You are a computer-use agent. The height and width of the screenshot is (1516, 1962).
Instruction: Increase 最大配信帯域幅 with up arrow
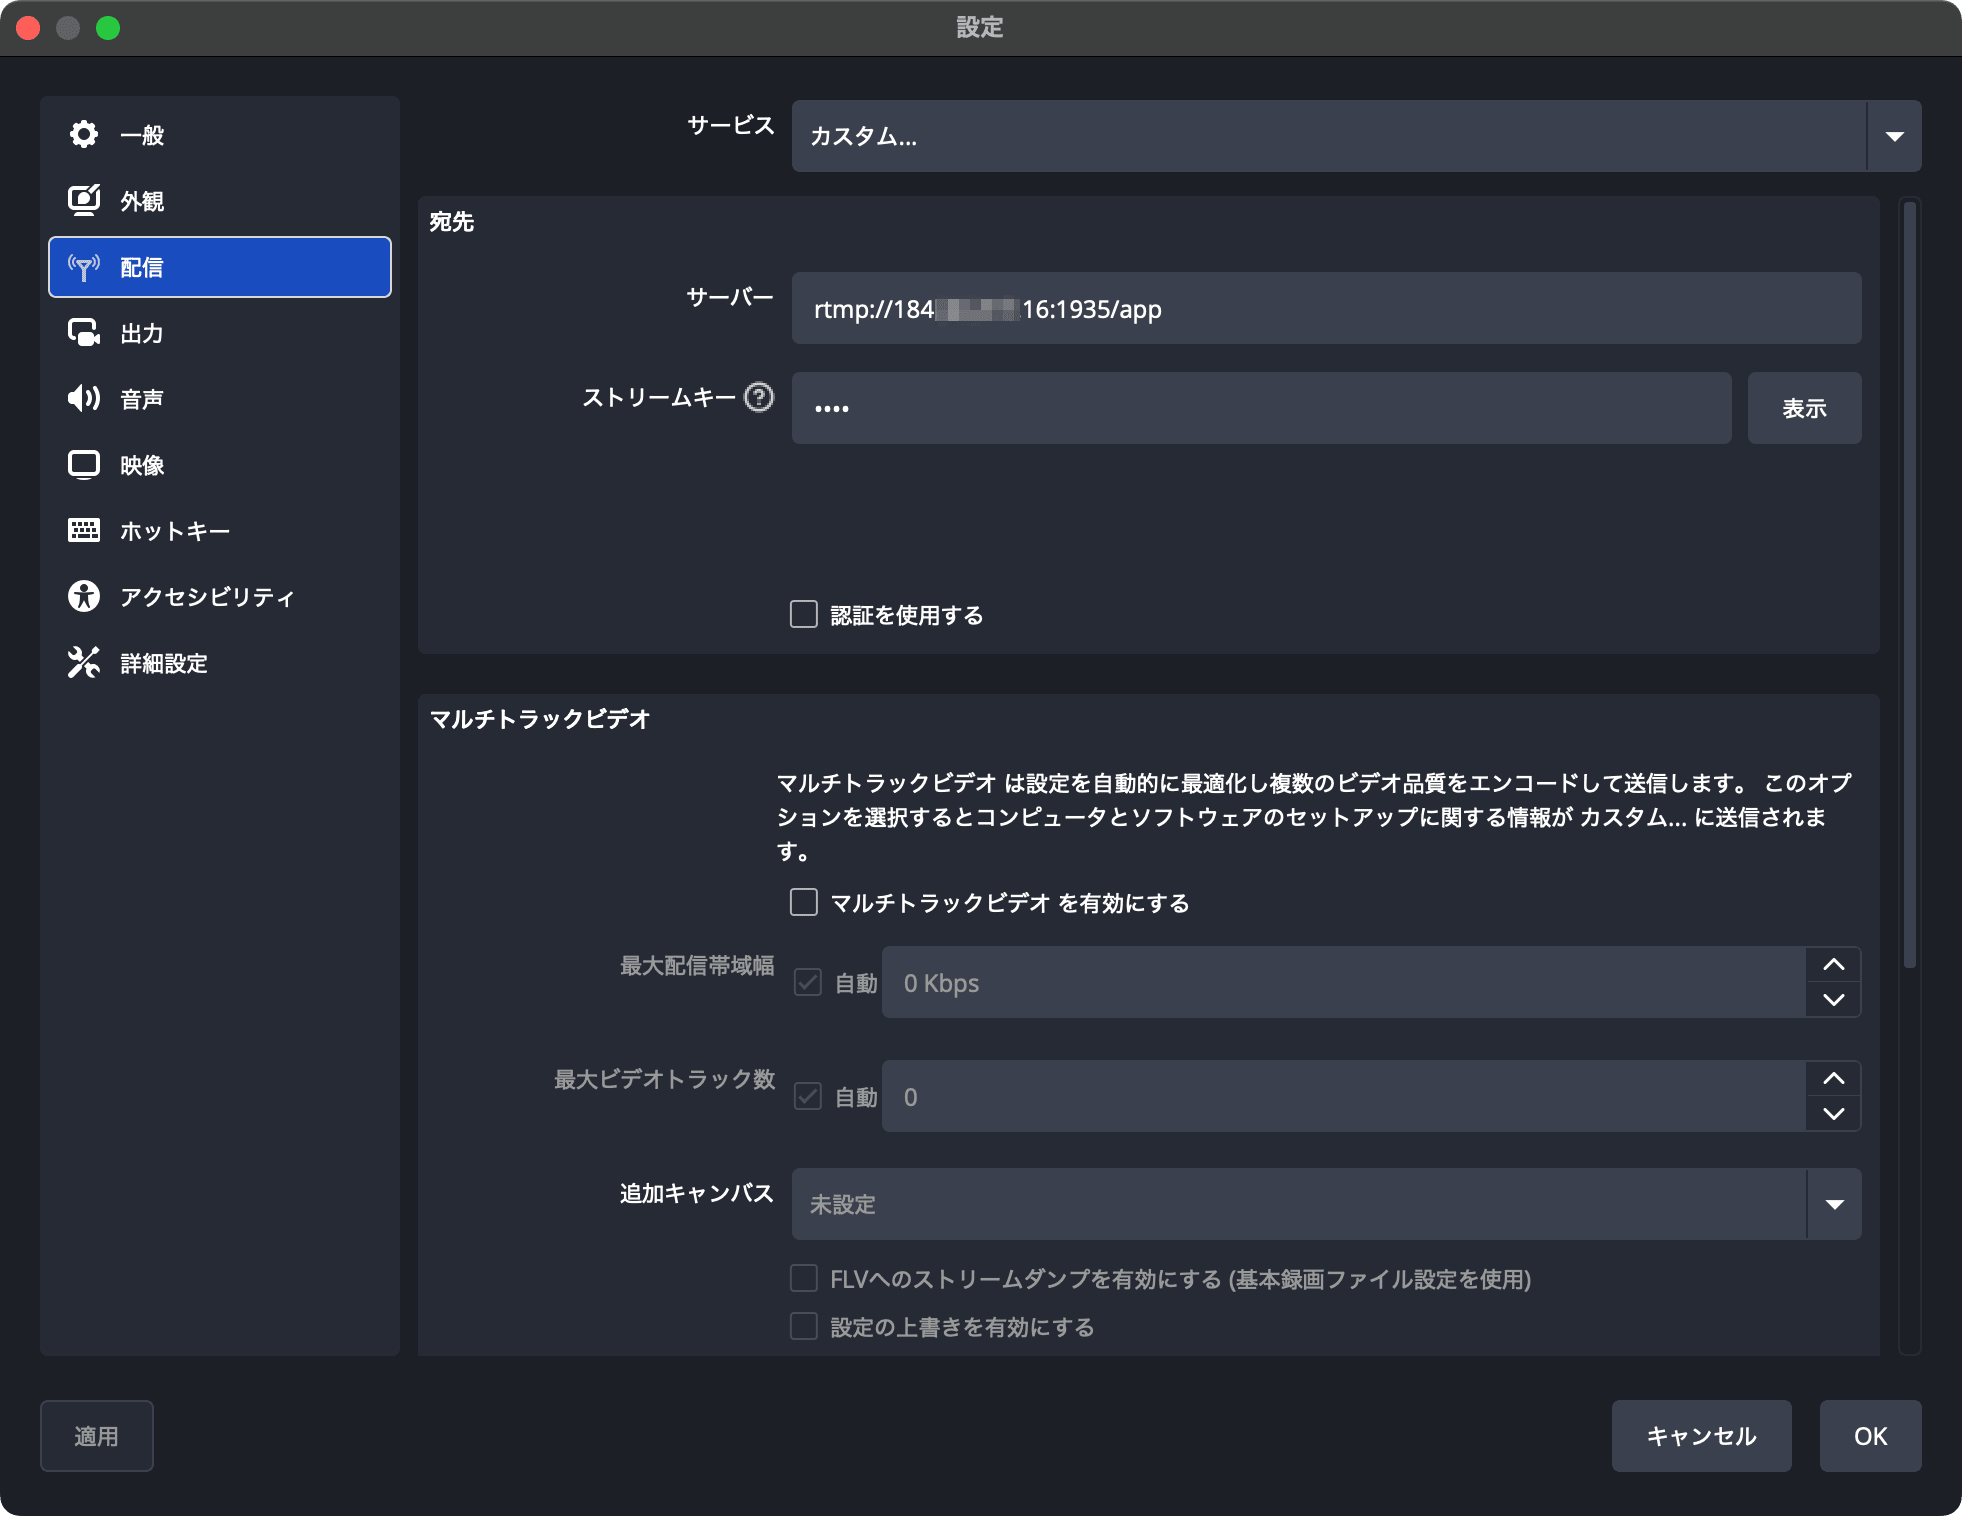[1833, 965]
